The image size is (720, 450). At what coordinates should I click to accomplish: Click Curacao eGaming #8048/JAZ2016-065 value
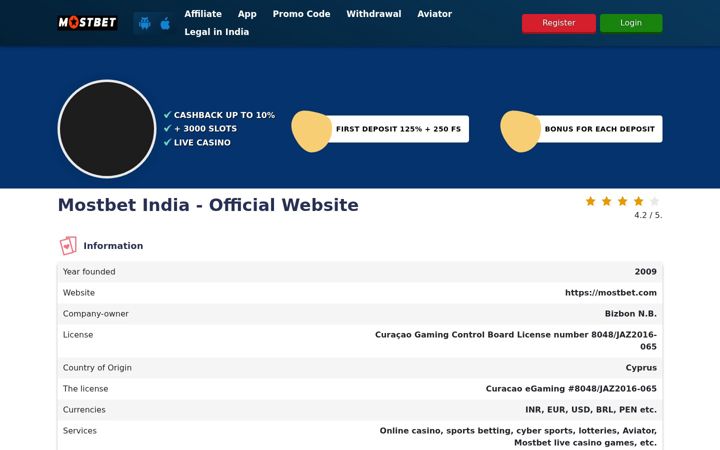[x=571, y=388]
